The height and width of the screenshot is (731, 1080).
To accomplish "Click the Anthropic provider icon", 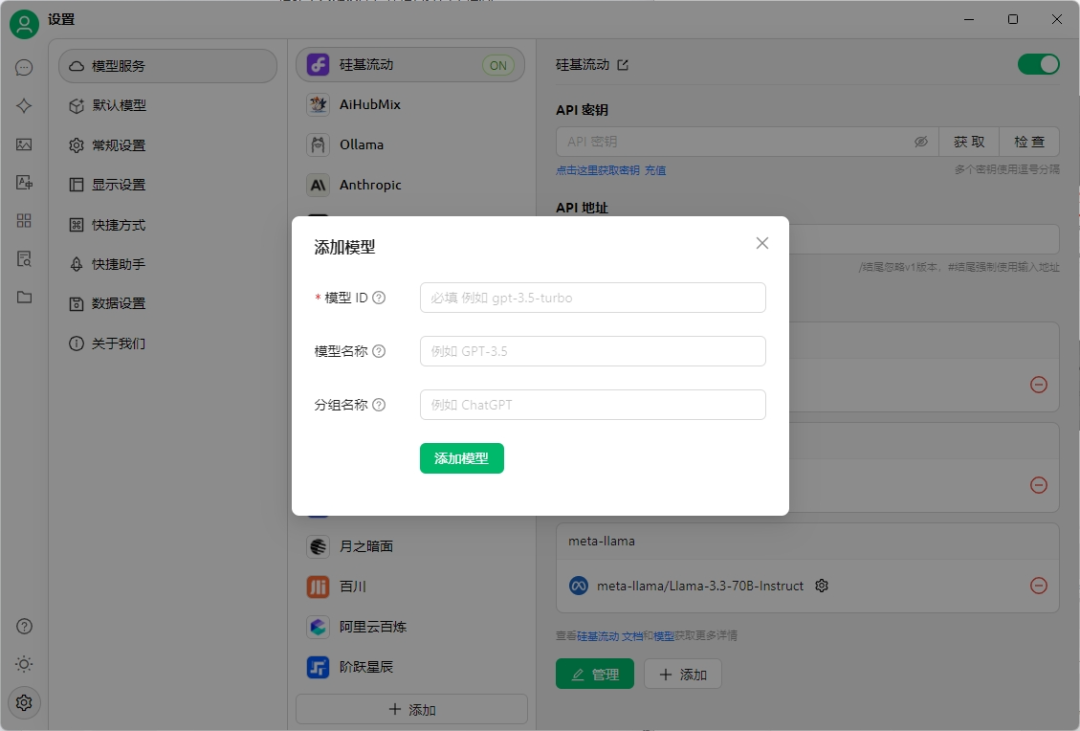I will point(318,185).
